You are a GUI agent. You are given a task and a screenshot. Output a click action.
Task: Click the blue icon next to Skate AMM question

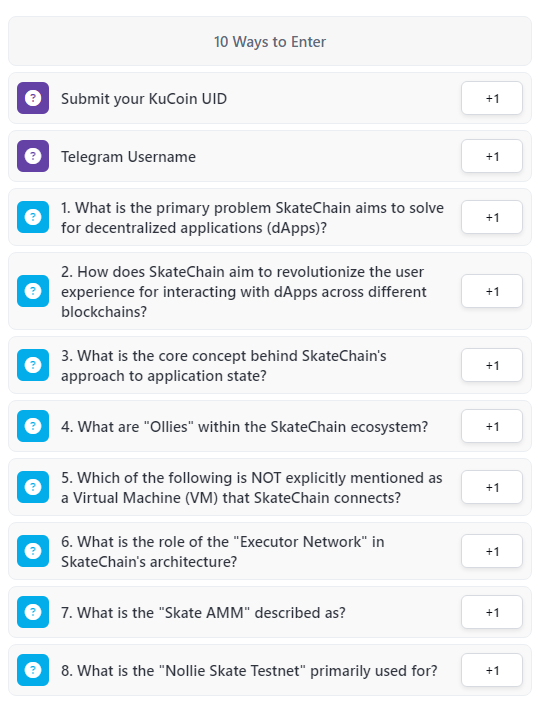[33, 612]
